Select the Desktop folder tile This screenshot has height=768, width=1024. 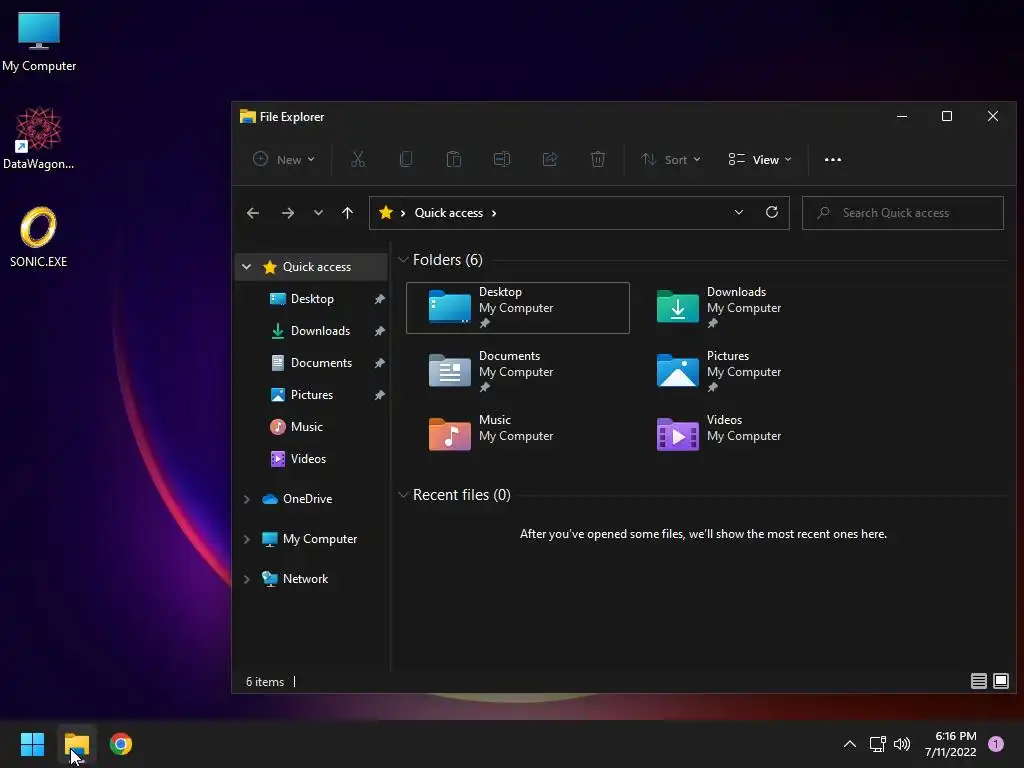click(518, 308)
